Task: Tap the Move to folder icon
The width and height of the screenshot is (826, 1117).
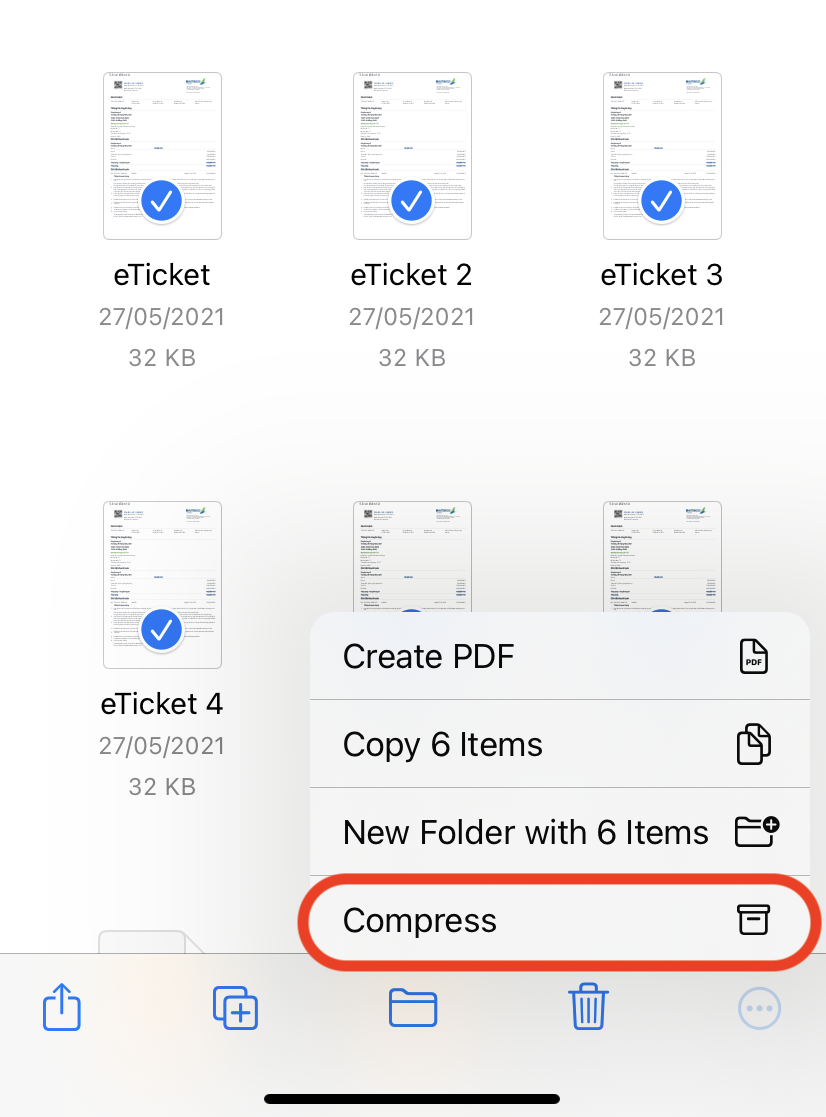Action: tap(412, 1007)
